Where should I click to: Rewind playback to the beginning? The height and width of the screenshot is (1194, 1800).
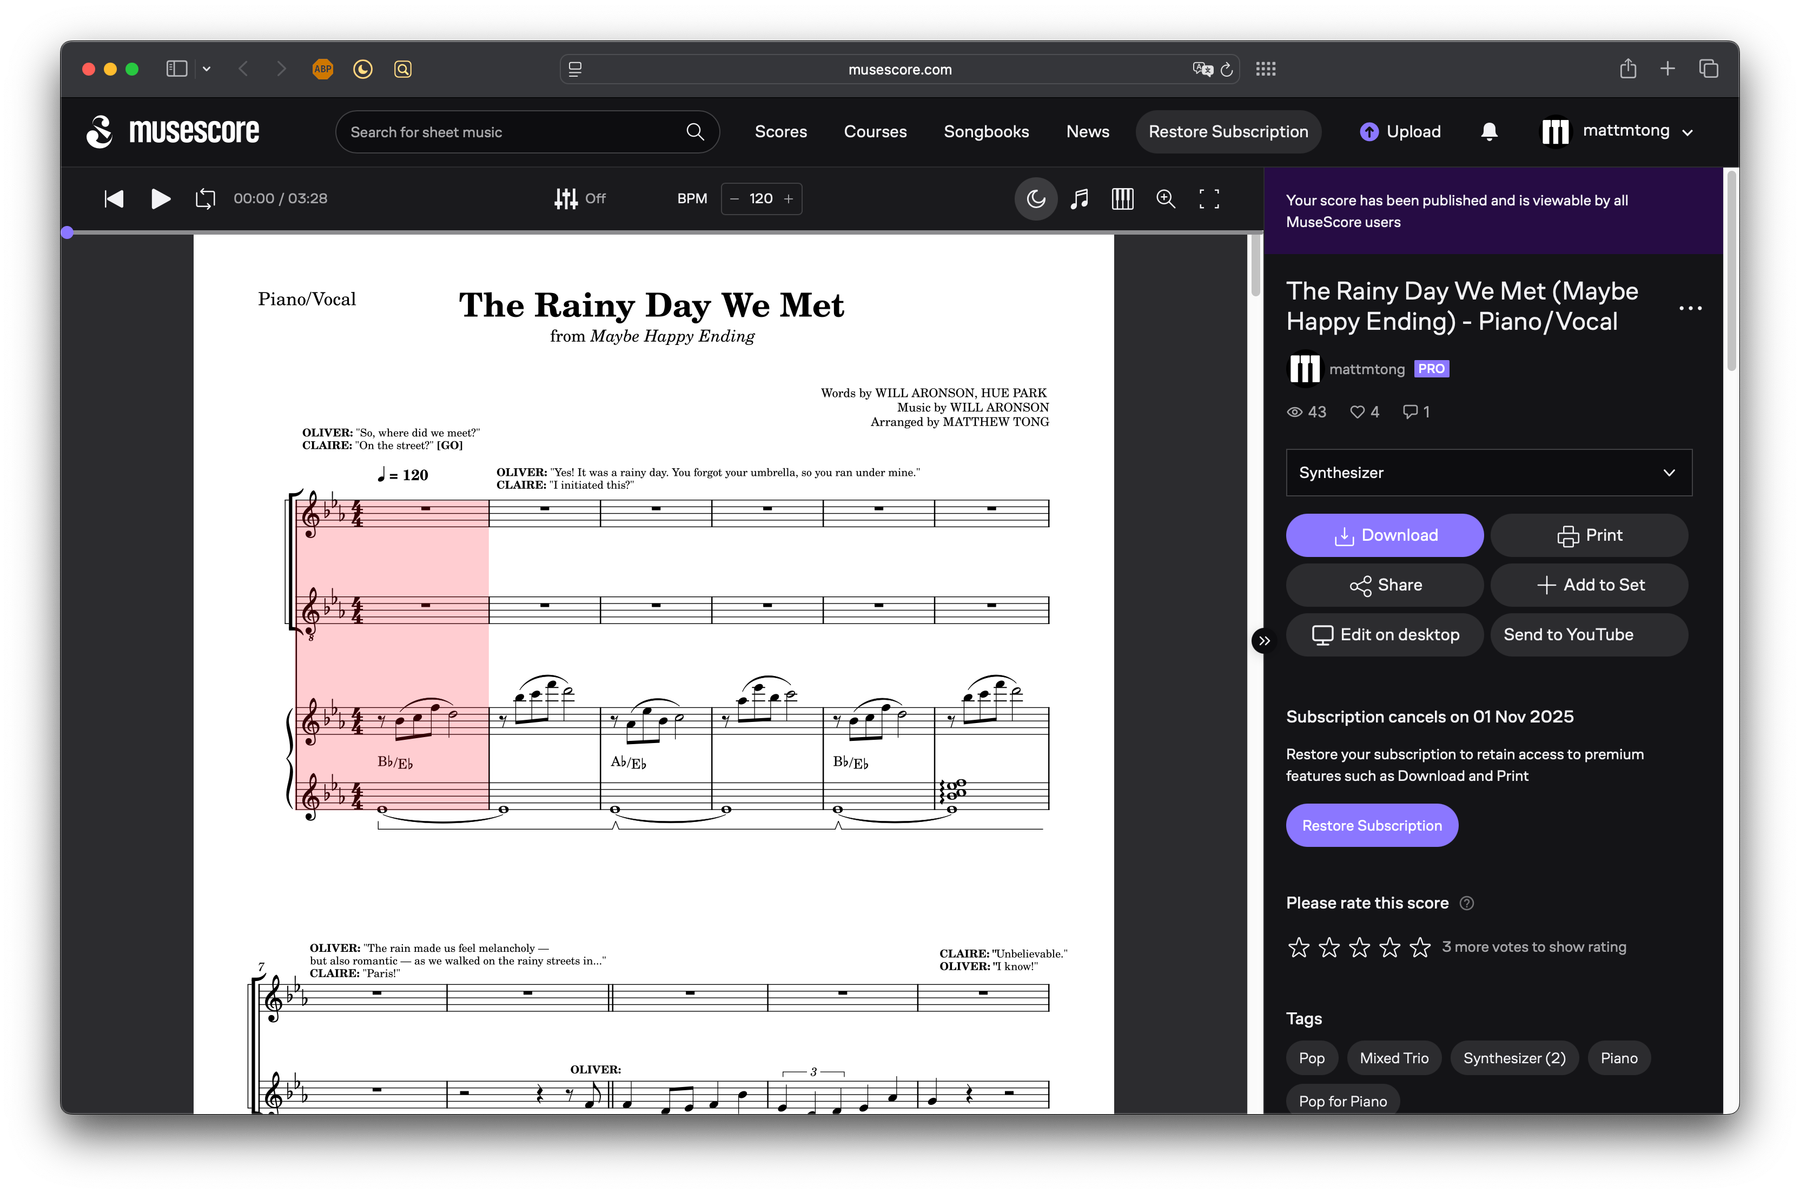pos(114,199)
